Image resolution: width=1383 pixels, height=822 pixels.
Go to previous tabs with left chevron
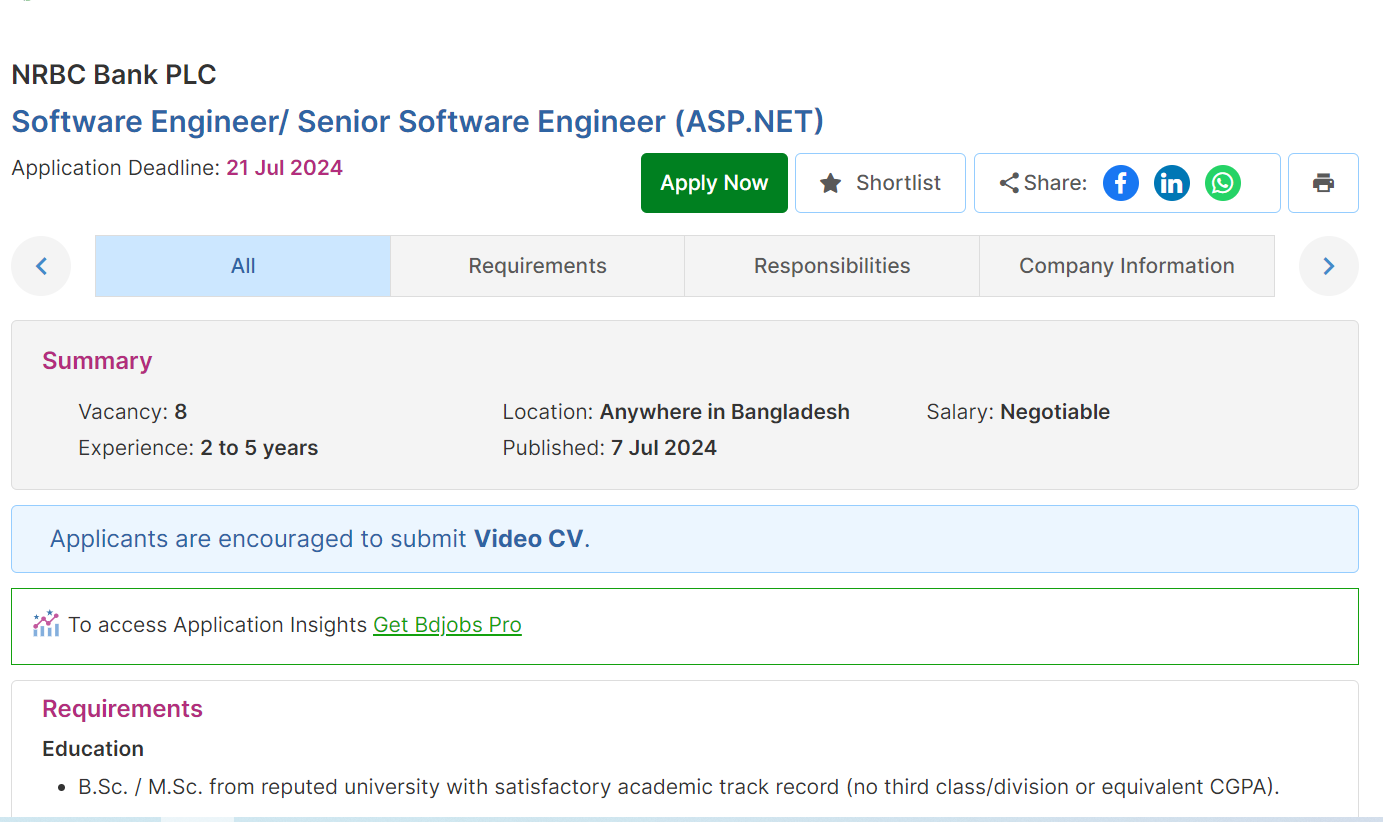[41, 266]
